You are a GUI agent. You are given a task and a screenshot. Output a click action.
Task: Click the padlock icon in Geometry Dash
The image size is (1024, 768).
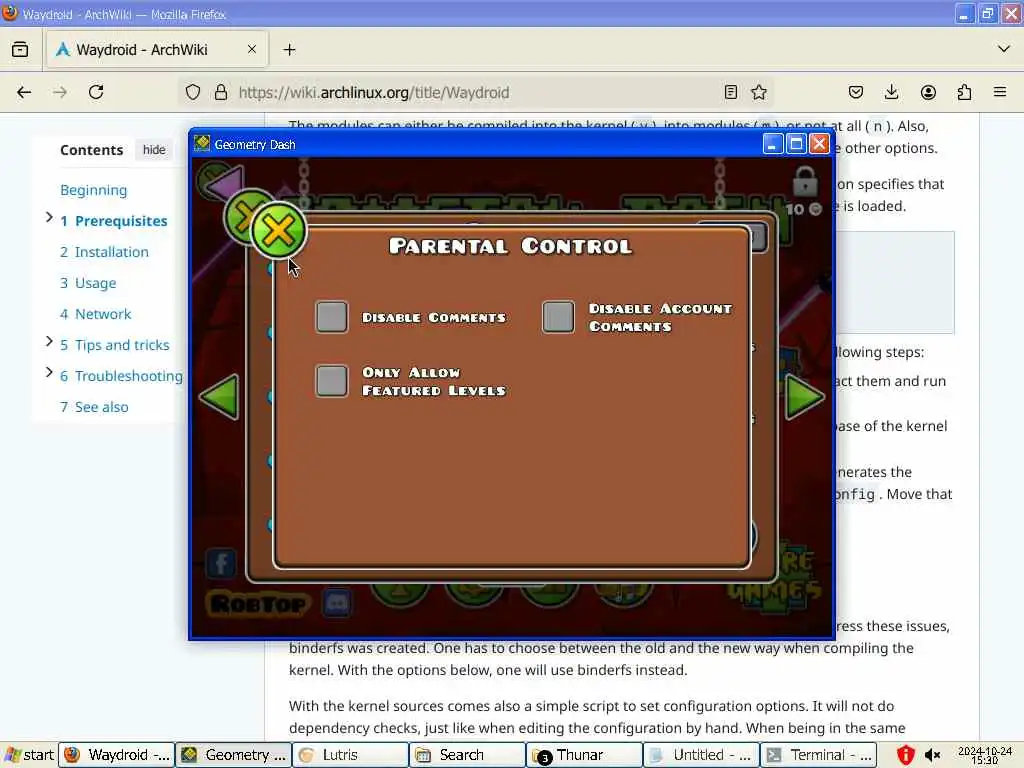tap(805, 182)
